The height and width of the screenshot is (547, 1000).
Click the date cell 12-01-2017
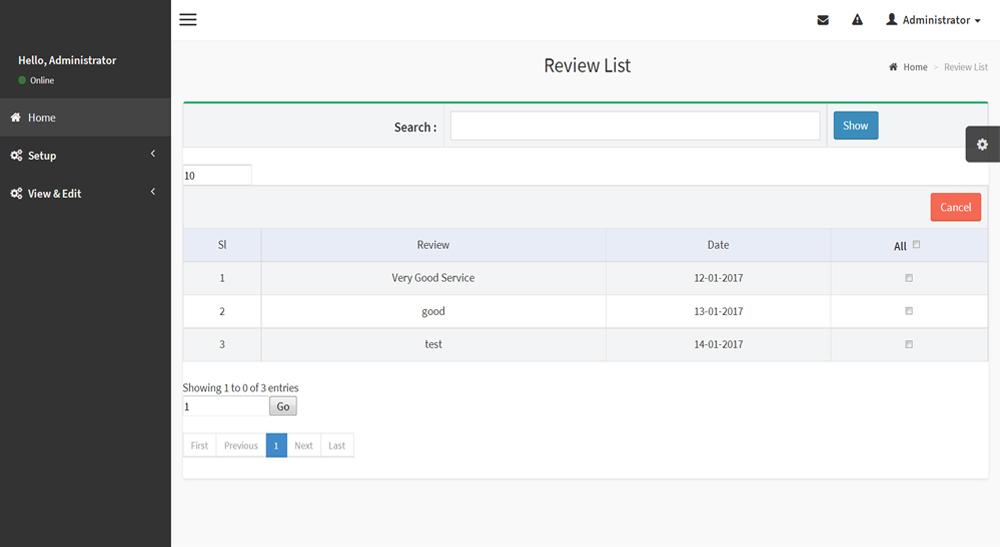718,278
